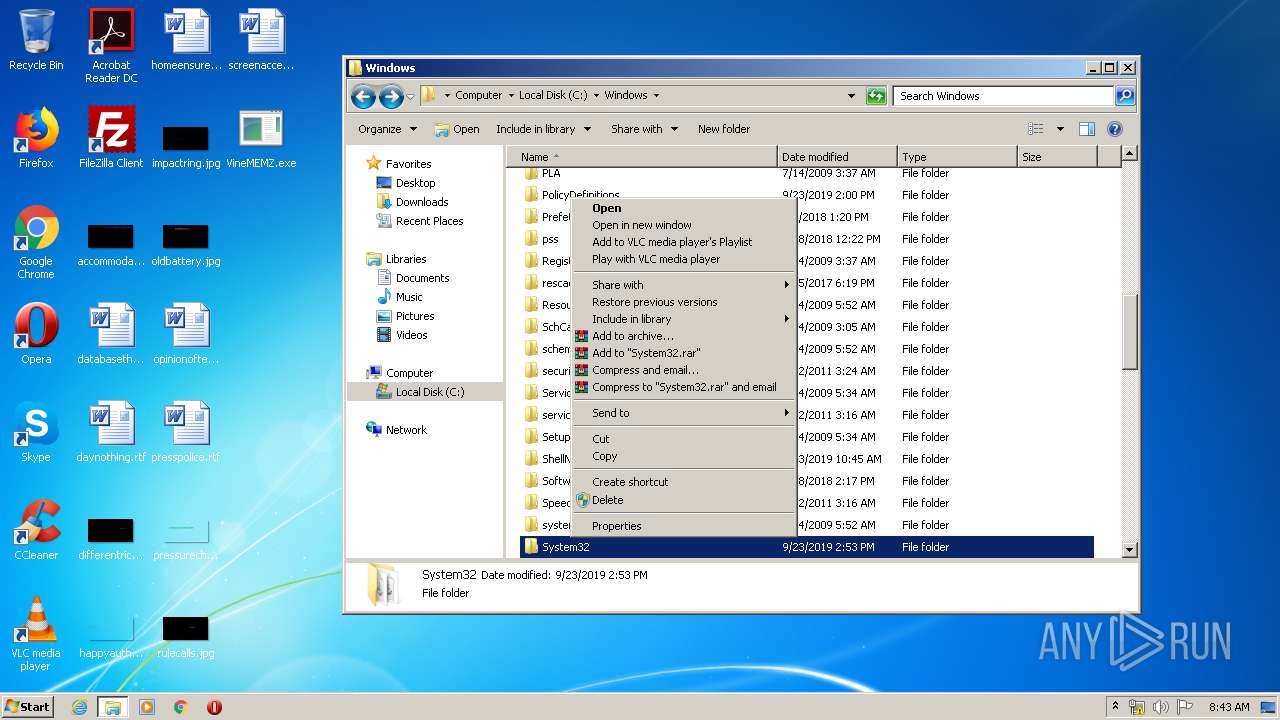Select the PLA folder row
Screen dimensions: 1280x720
pos(806,173)
